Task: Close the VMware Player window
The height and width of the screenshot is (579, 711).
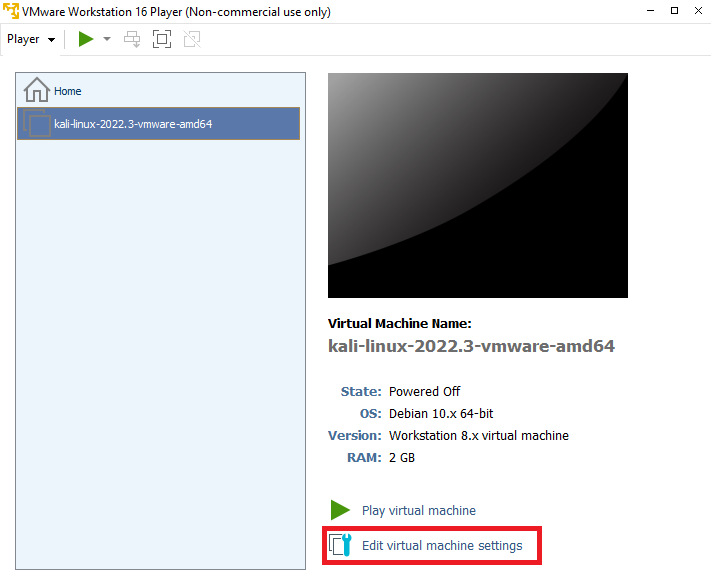Action: click(x=698, y=11)
